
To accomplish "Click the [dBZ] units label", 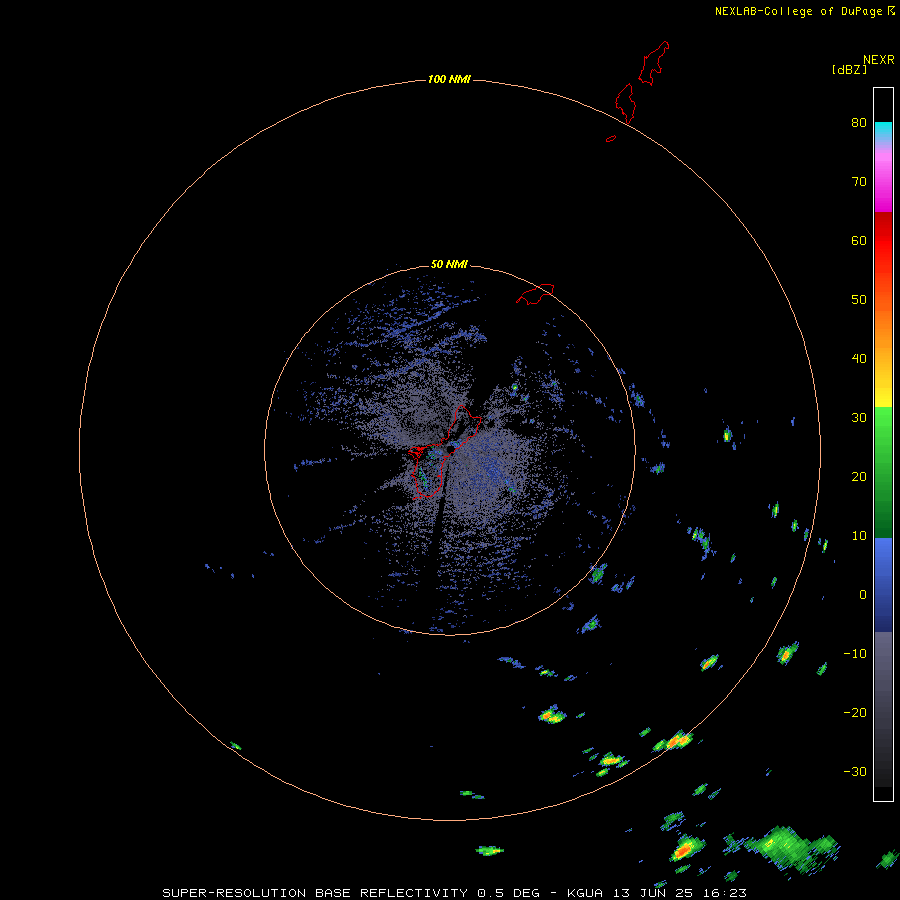I will tap(849, 70).
